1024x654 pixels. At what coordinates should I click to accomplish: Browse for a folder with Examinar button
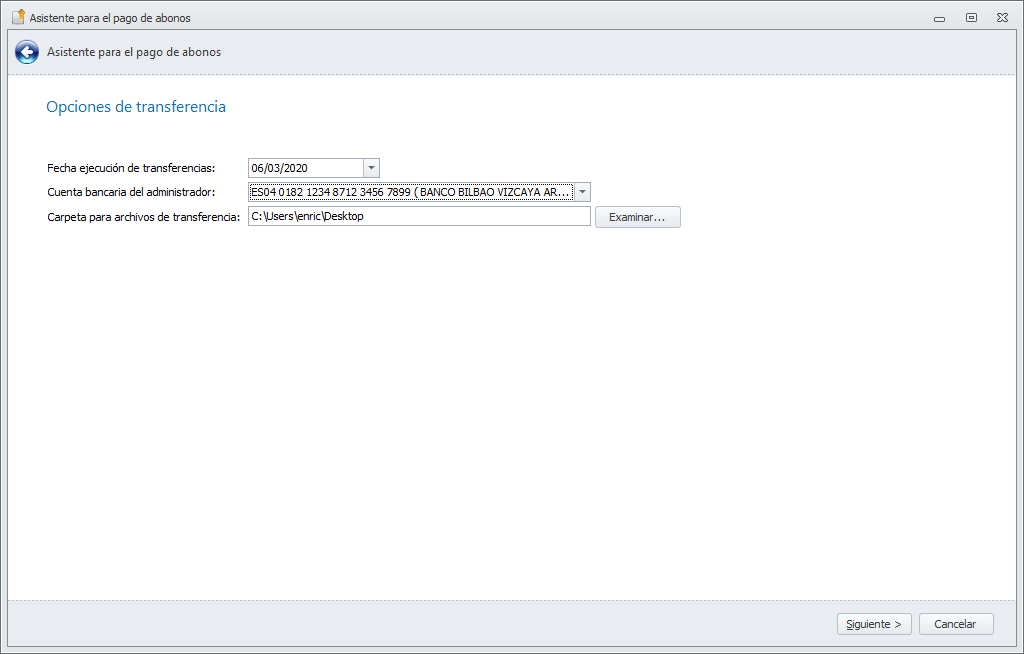[637, 217]
